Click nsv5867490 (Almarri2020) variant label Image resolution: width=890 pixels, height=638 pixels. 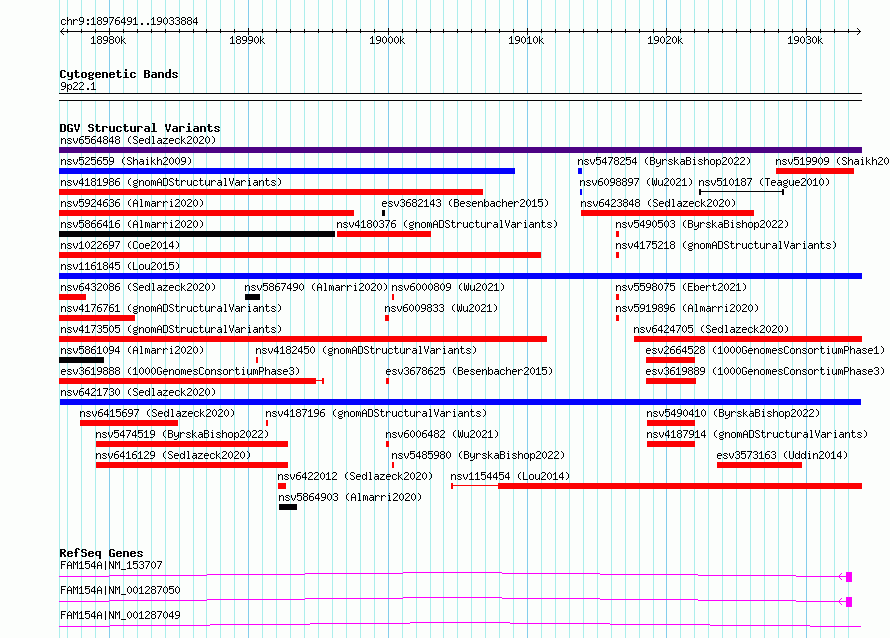click(316, 287)
